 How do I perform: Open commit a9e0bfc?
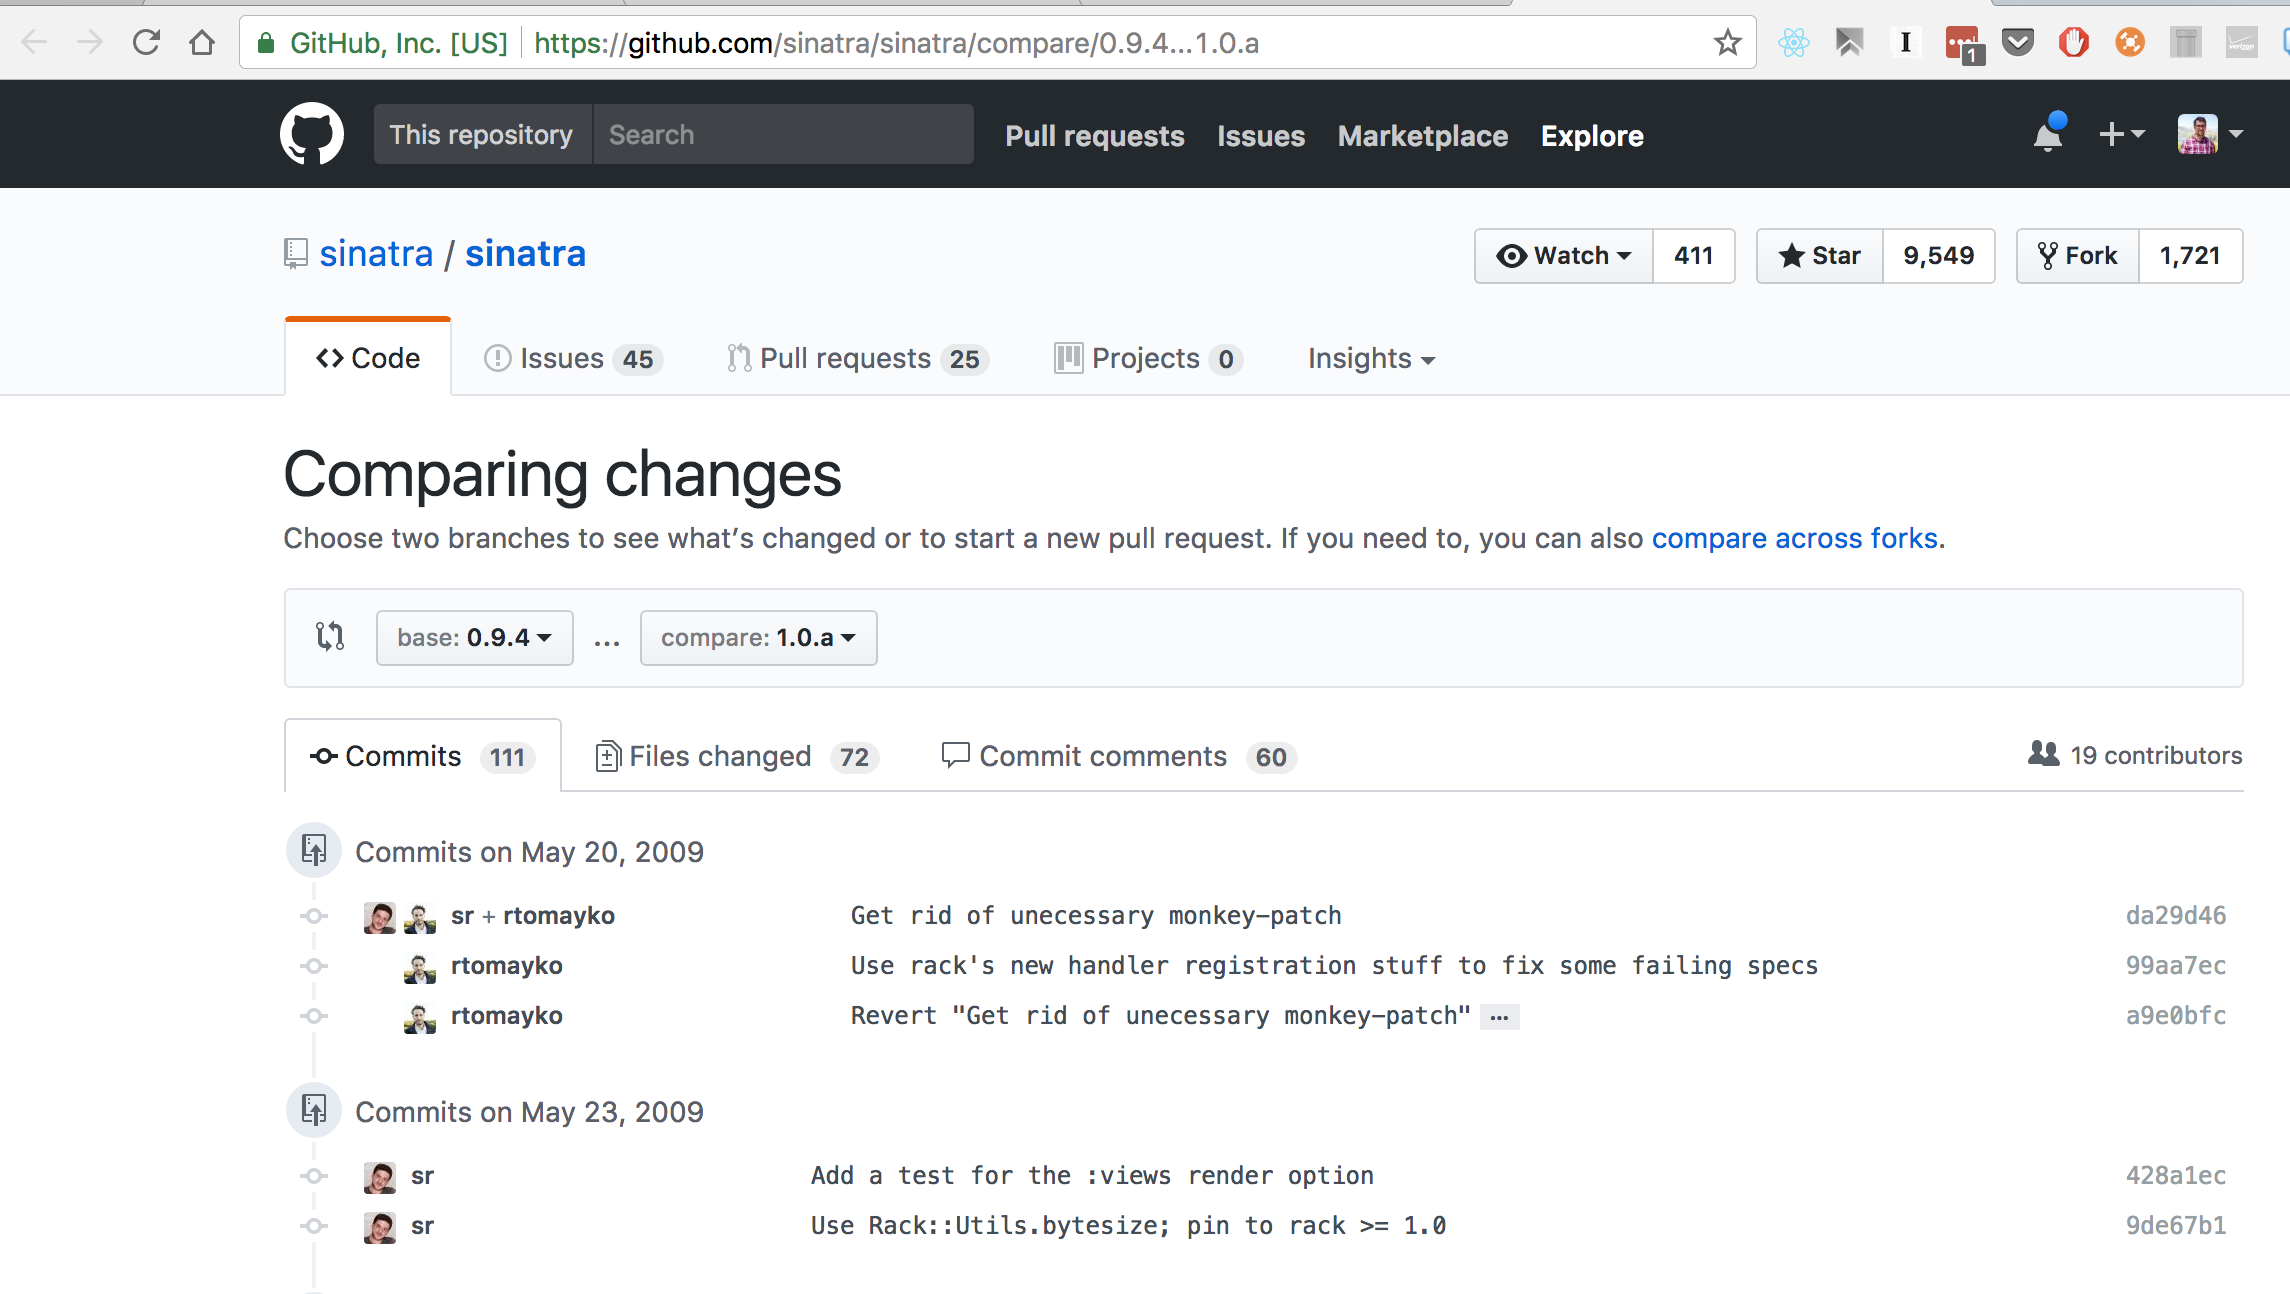2176,1016
